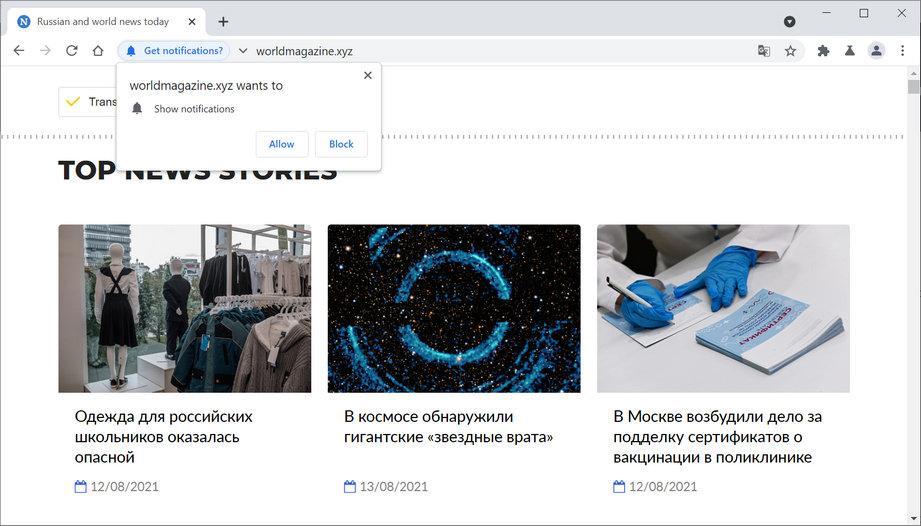Click the calendar icon beside 13/08/2021
This screenshot has height=526, width=921.
pyautogui.click(x=350, y=486)
